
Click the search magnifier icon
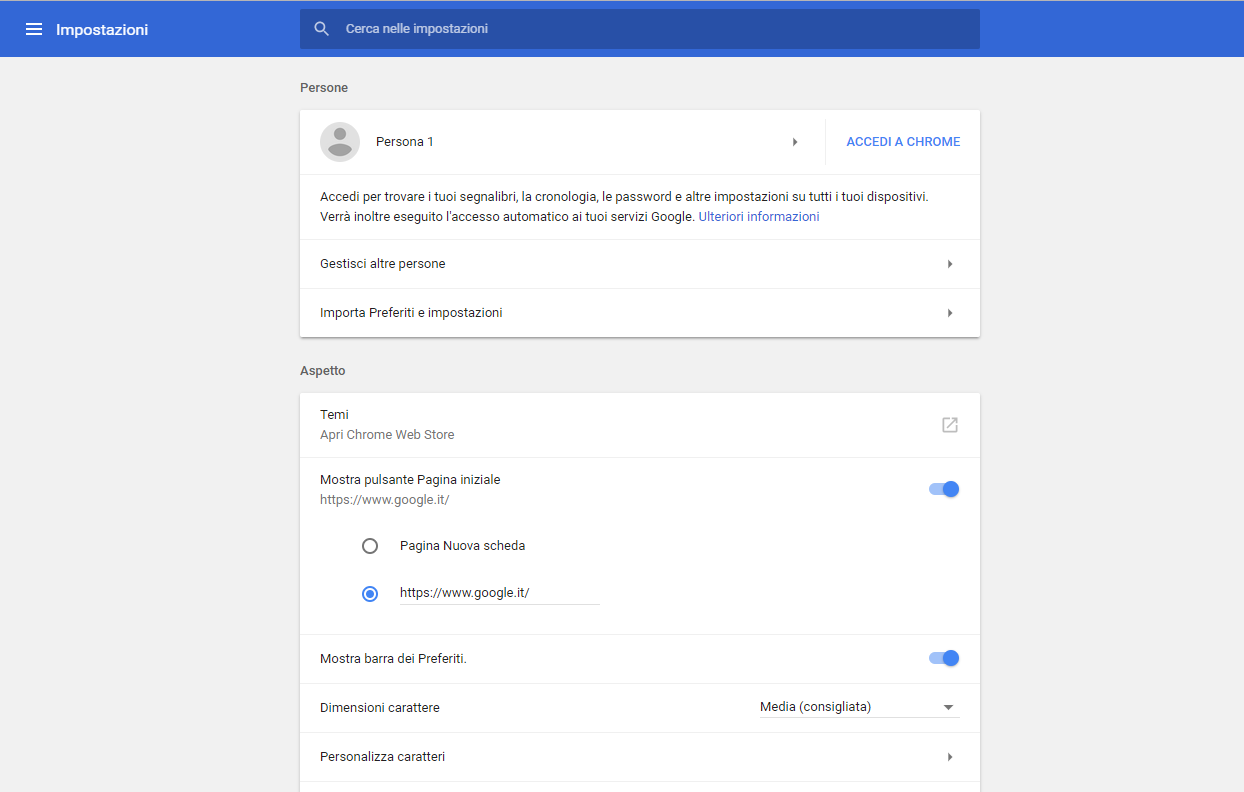(x=321, y=29)
